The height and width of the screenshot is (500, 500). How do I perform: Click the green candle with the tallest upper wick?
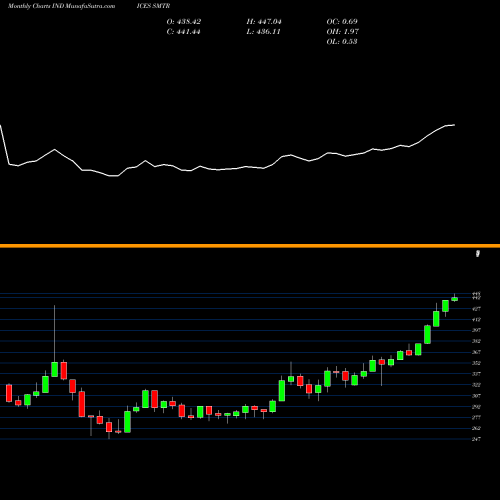point(55,369)
